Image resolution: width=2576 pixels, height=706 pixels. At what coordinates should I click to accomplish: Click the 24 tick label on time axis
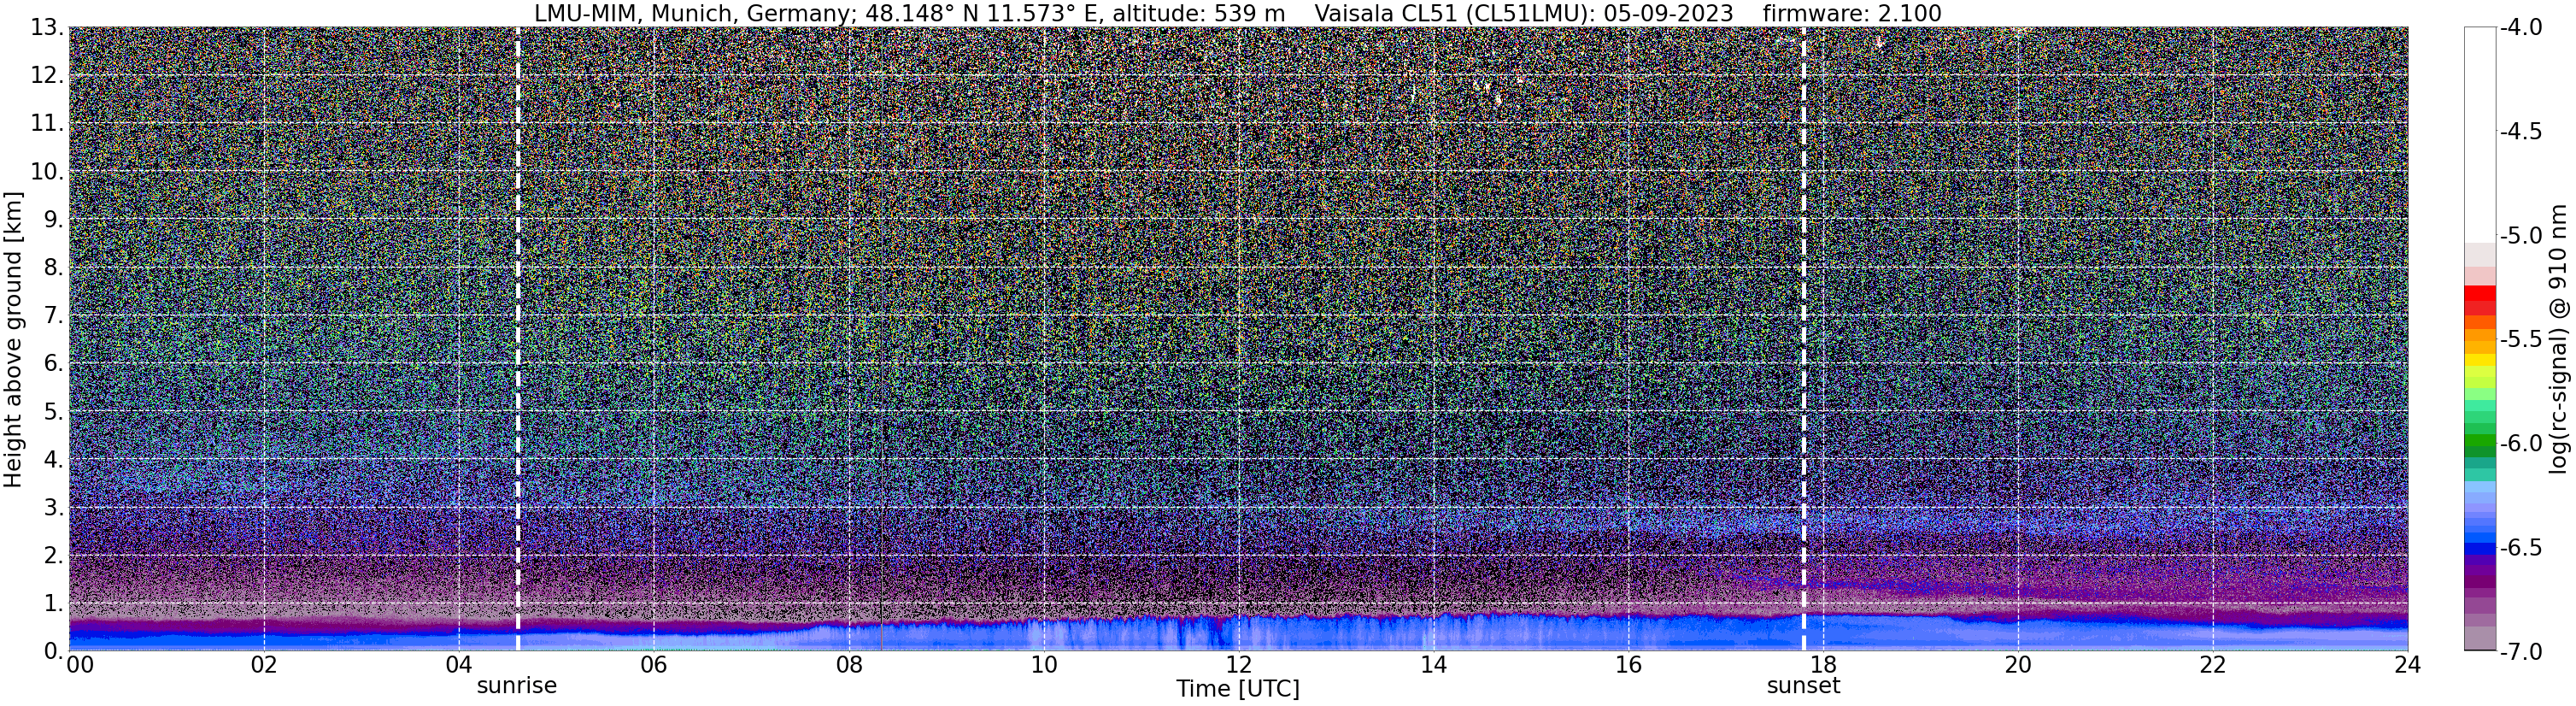coord(2407,665)
